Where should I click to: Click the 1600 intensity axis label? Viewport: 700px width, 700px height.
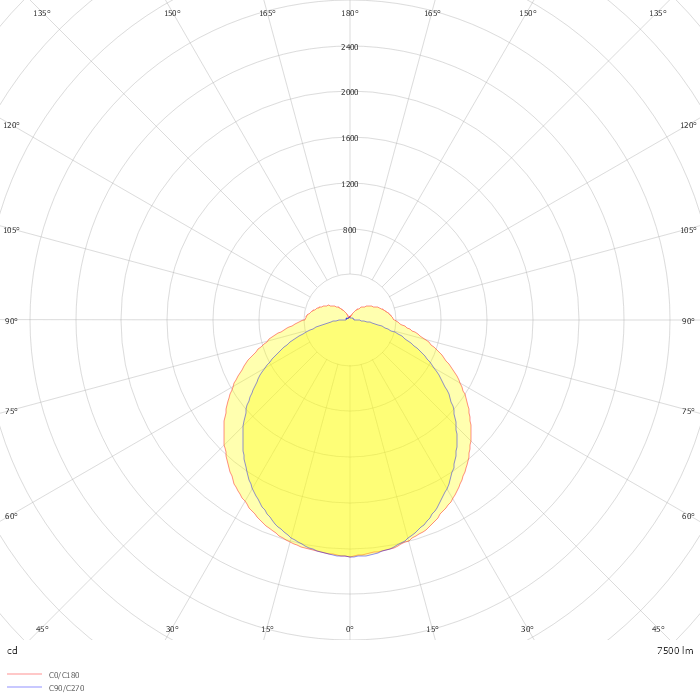pos(350,138)
